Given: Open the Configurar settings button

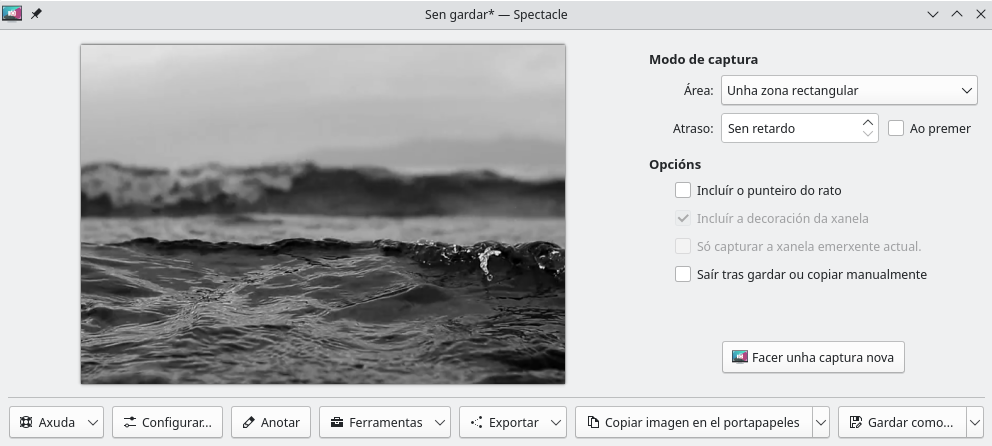Looking at the screenshot, I should (x=167, y=422).
